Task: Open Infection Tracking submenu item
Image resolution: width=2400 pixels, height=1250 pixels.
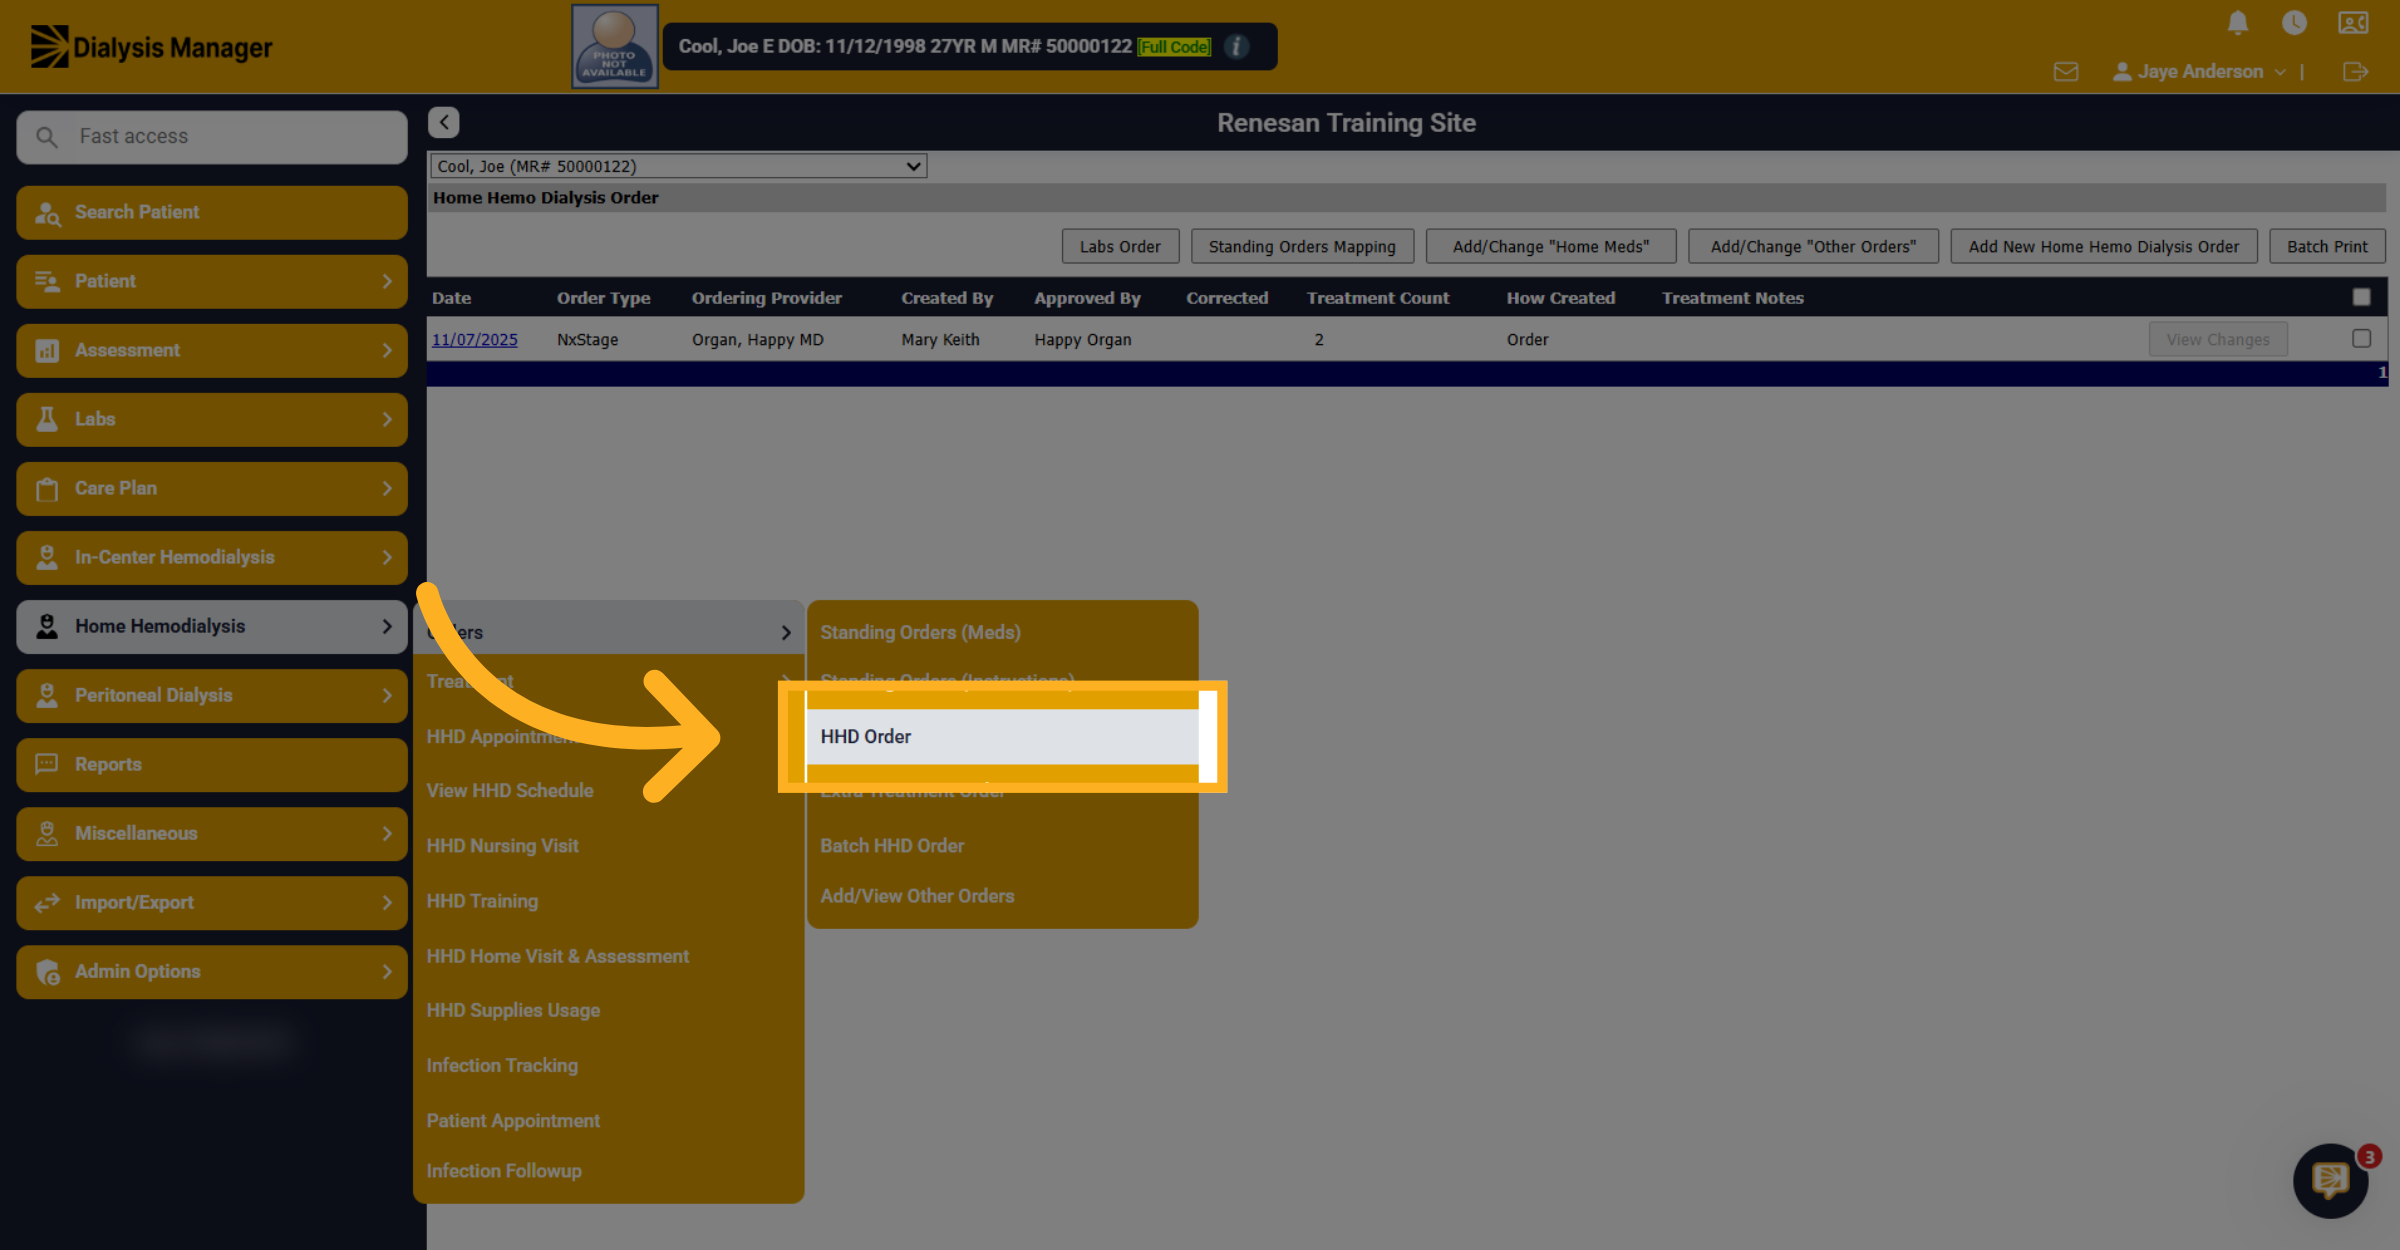Action: pyautogui.click(x=609, y=1066)
